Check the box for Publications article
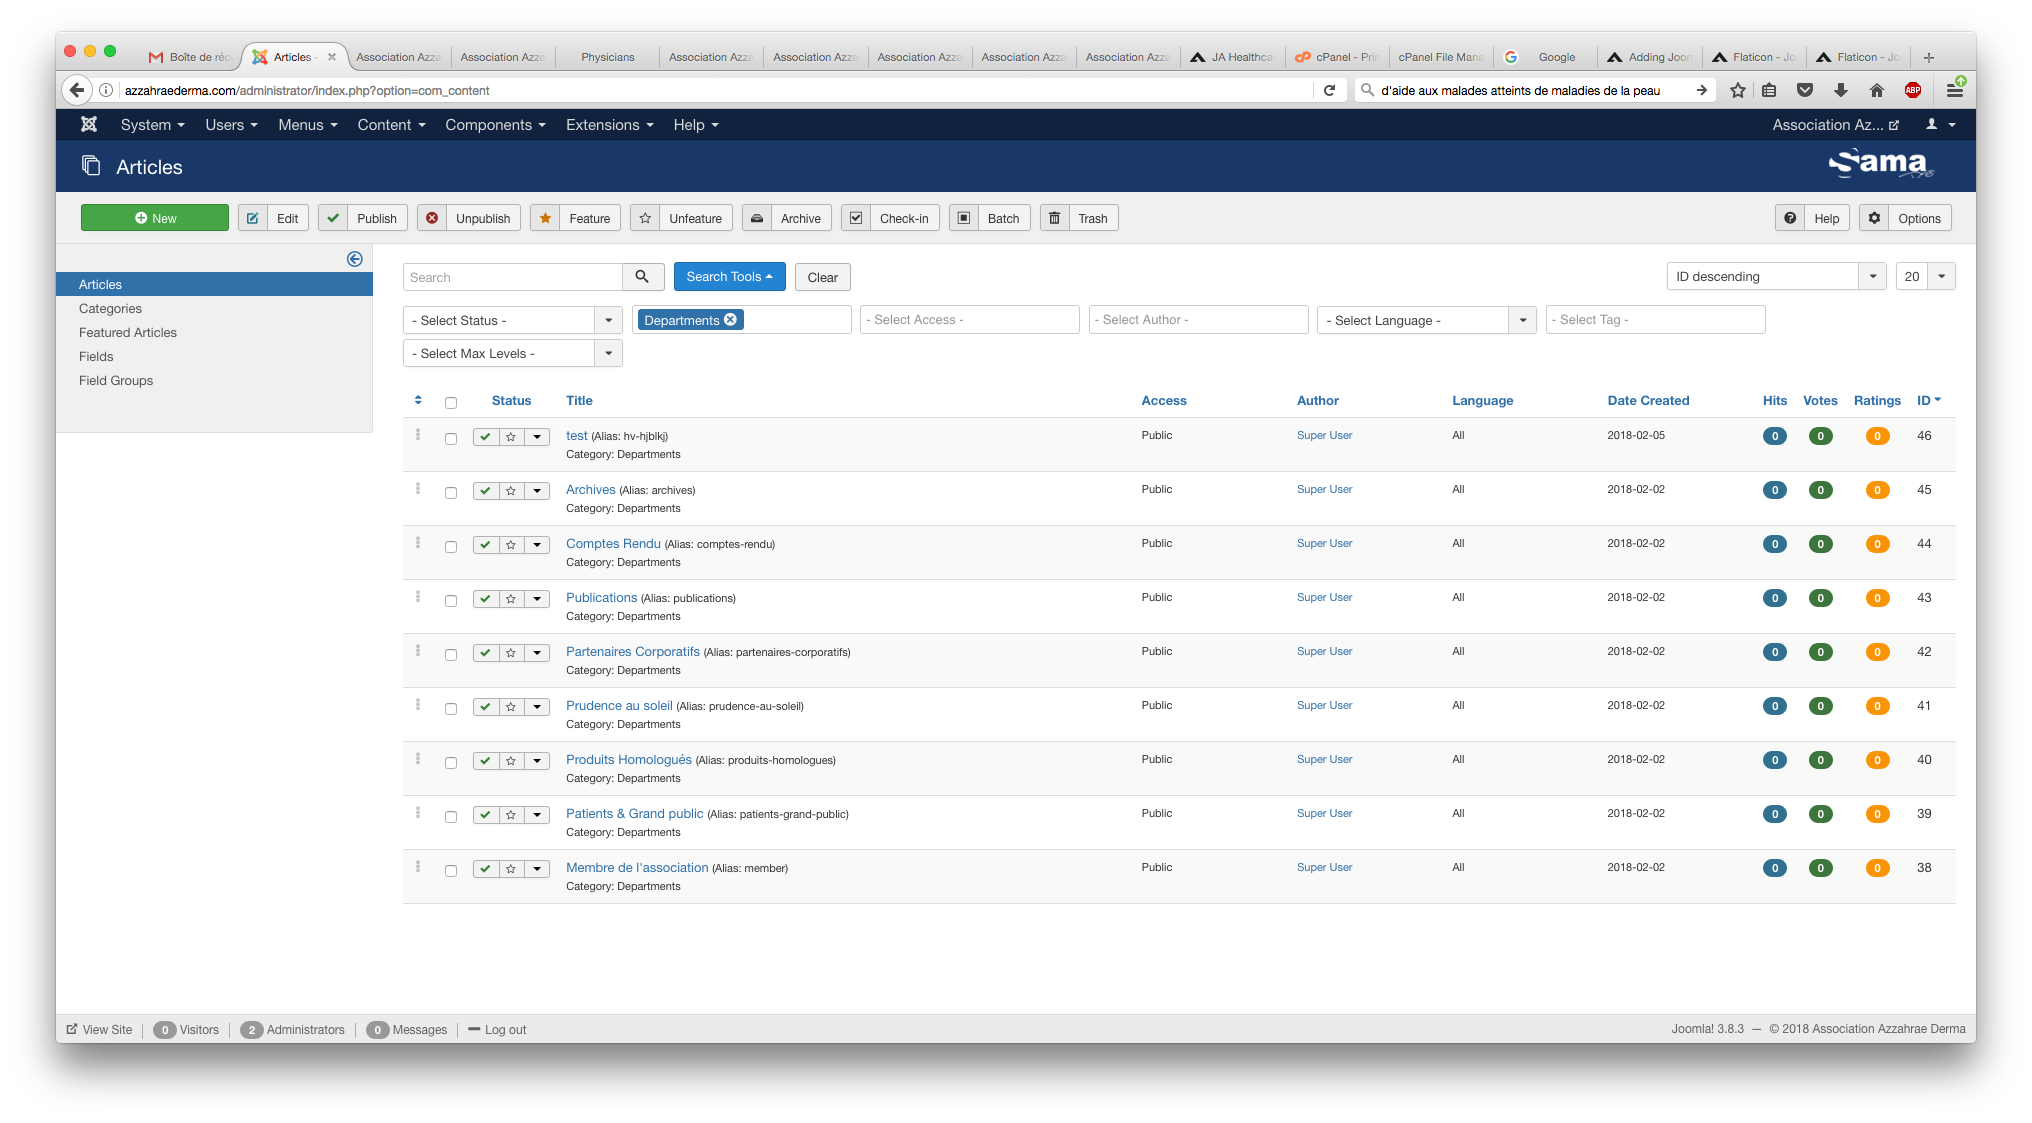2032x1123 pixels. coord(451,601)
